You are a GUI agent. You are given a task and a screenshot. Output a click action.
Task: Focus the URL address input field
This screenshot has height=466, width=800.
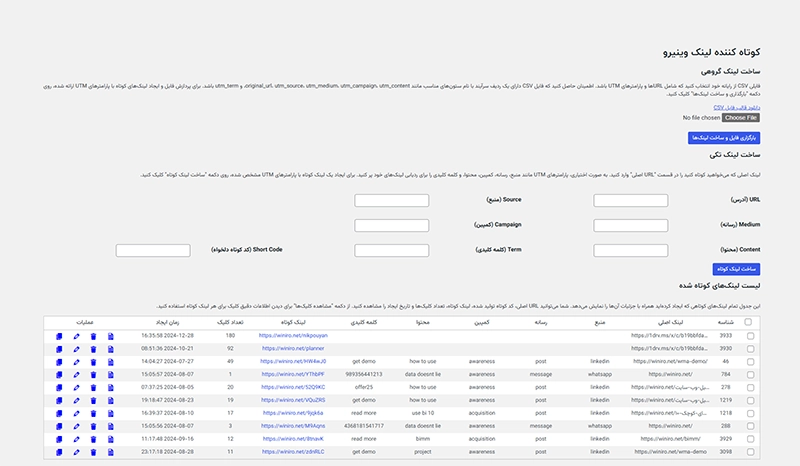[631, 200]
